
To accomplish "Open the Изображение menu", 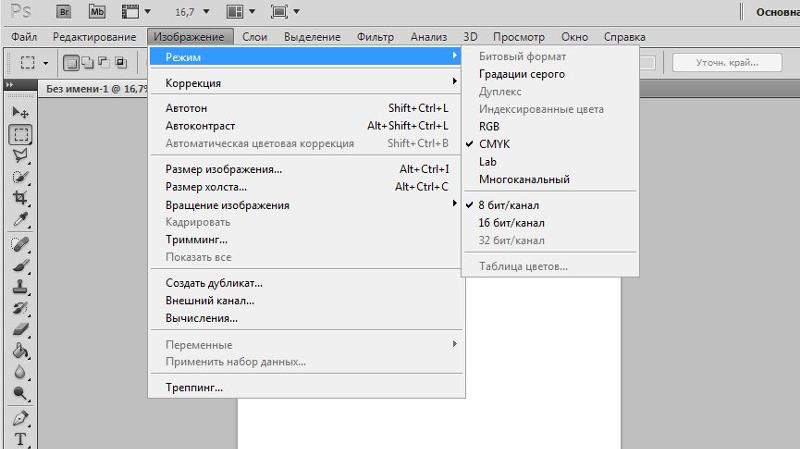I will pyautogui.click(x=189, y=37).
